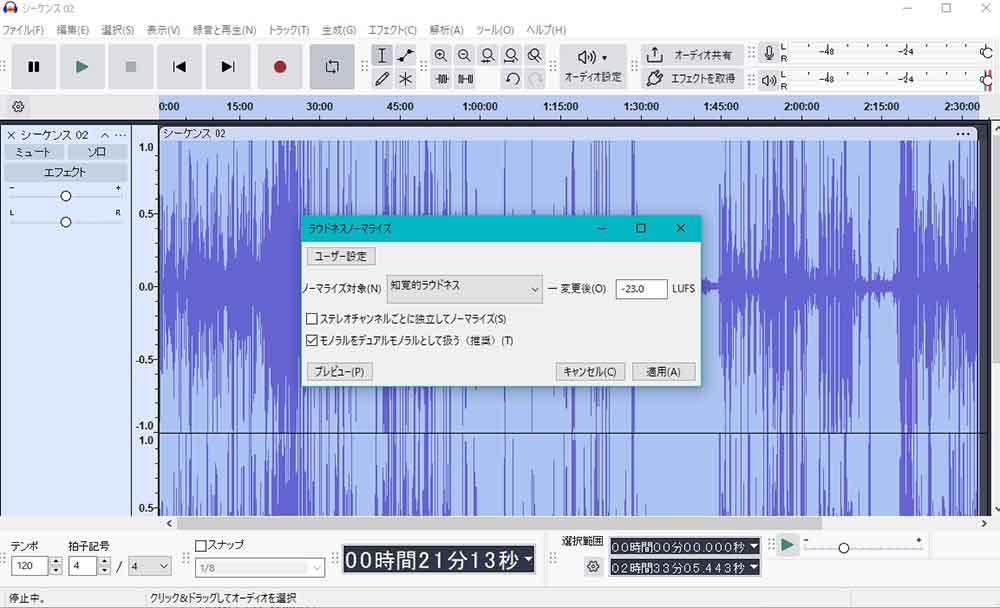Open the トラック(T) menu
The height and width of the screenshot is (608, 1000).
(x=288, y=30)
